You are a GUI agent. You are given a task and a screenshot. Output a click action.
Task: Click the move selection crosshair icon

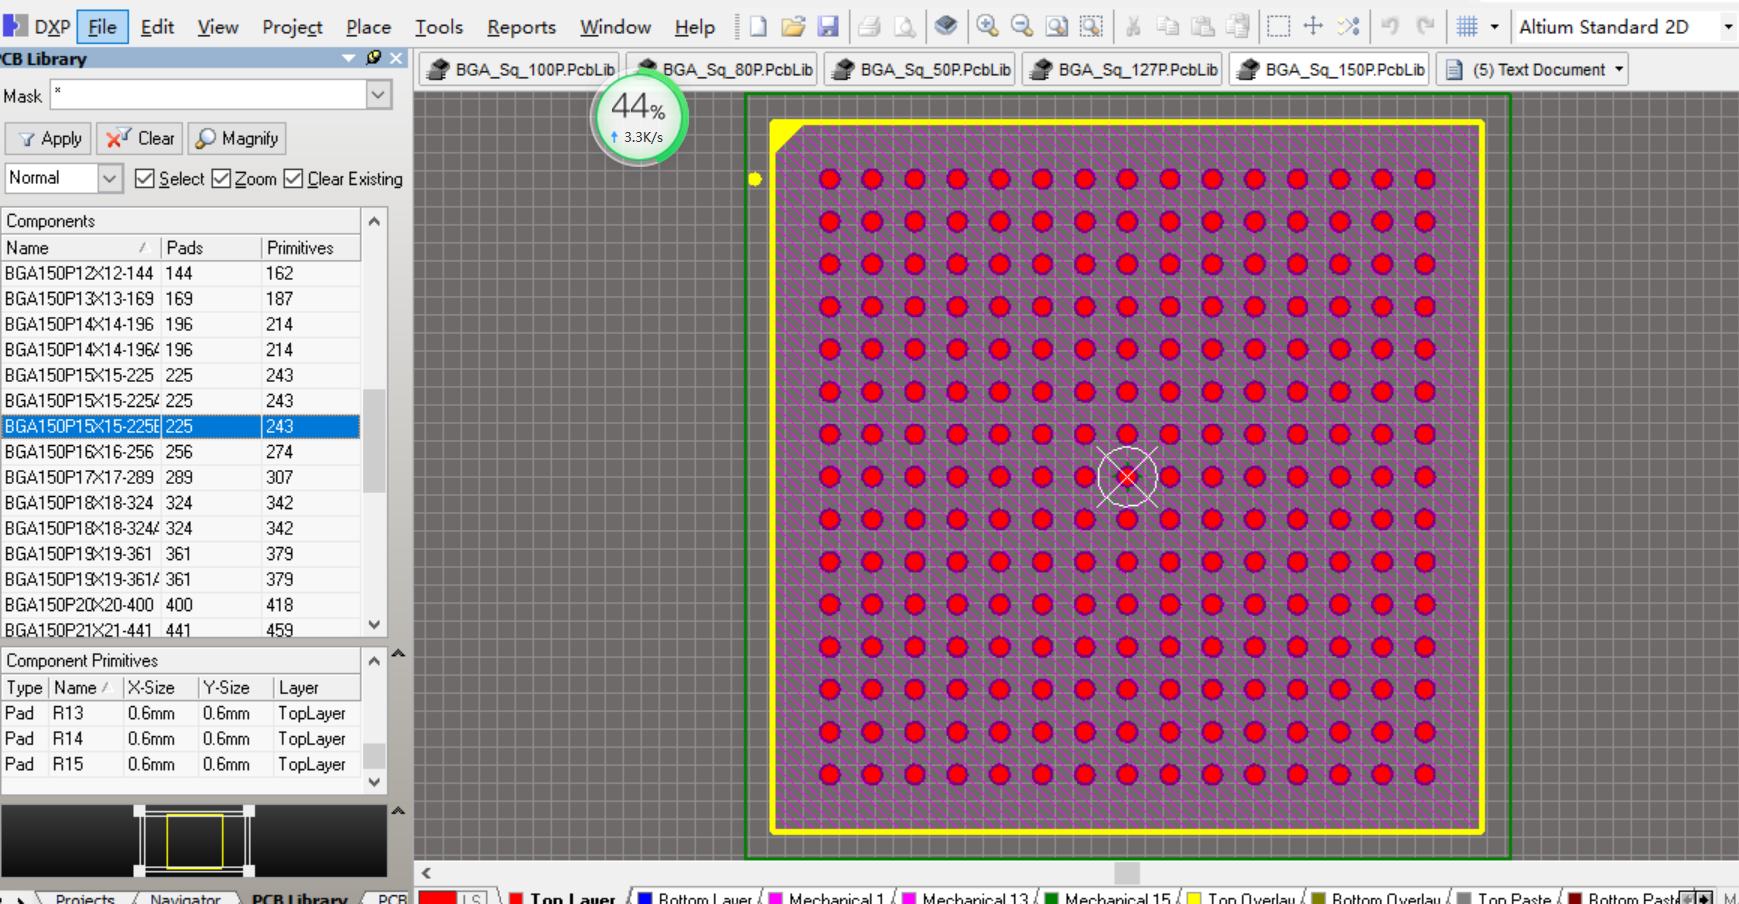point(1313,26)
